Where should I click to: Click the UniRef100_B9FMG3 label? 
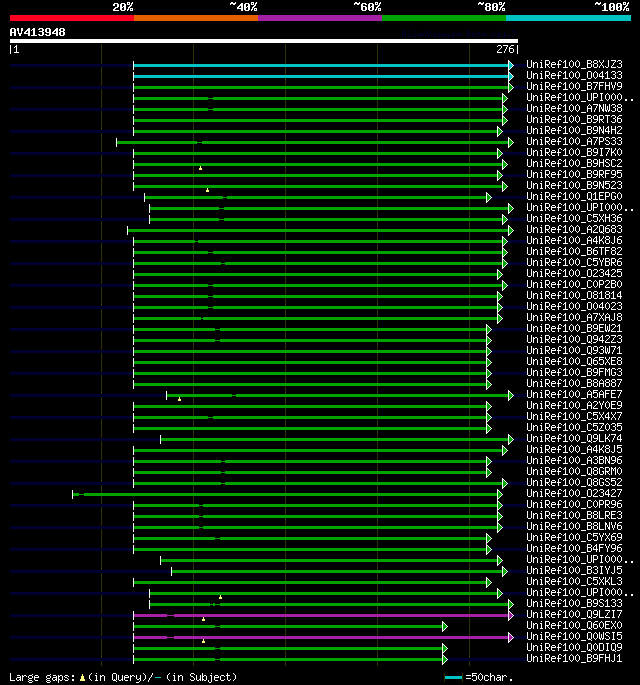(x=574, y=372)
